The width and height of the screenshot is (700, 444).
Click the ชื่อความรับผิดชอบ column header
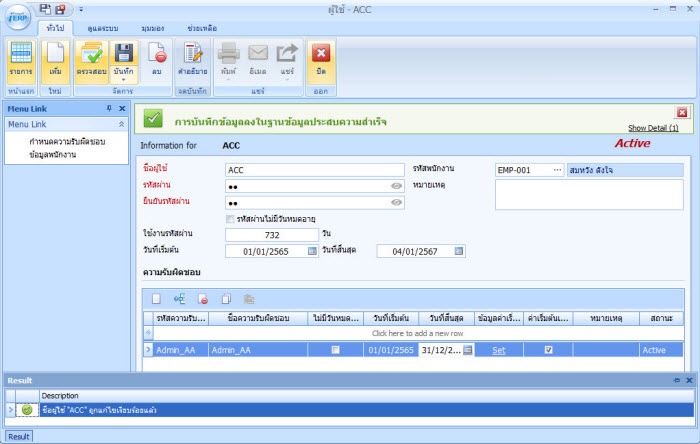pyautogui.click(x=258, y=318)
